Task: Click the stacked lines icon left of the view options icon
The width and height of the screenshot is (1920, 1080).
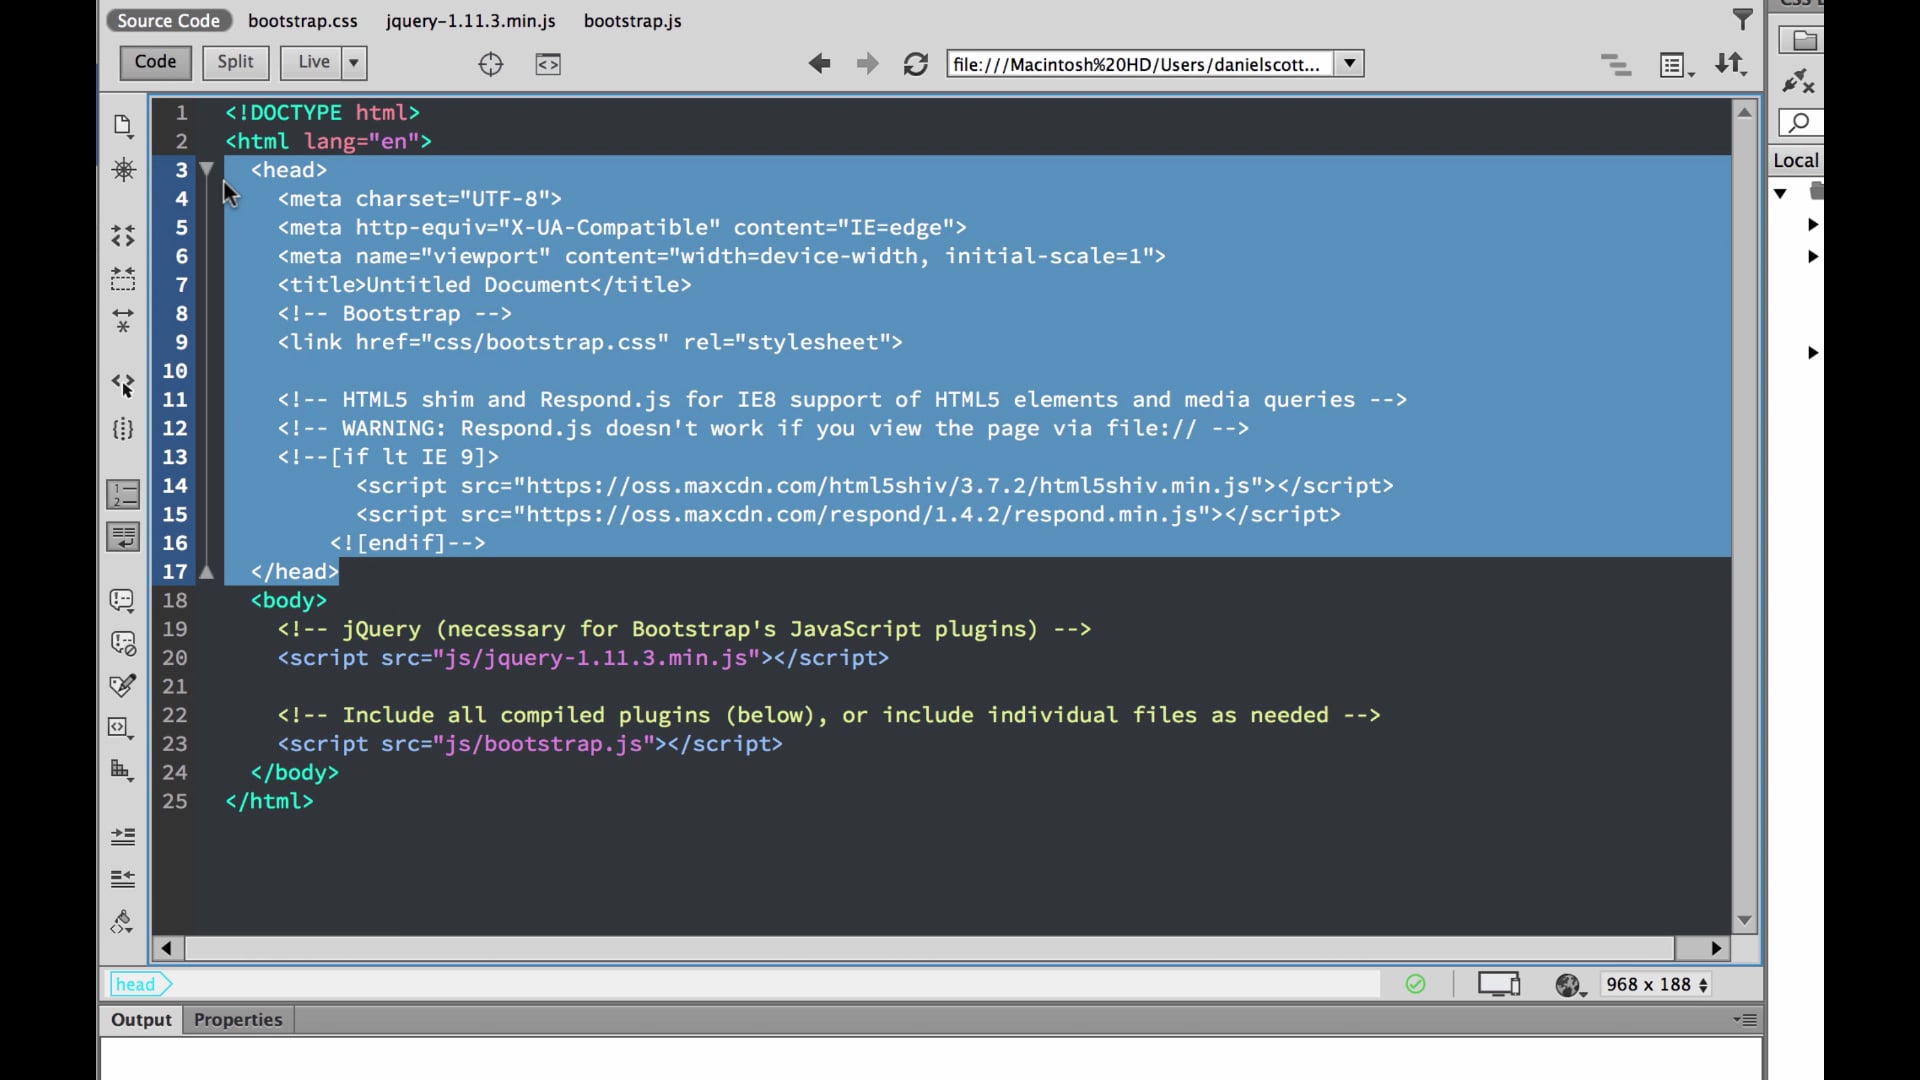Action: tap(1616, 65)
